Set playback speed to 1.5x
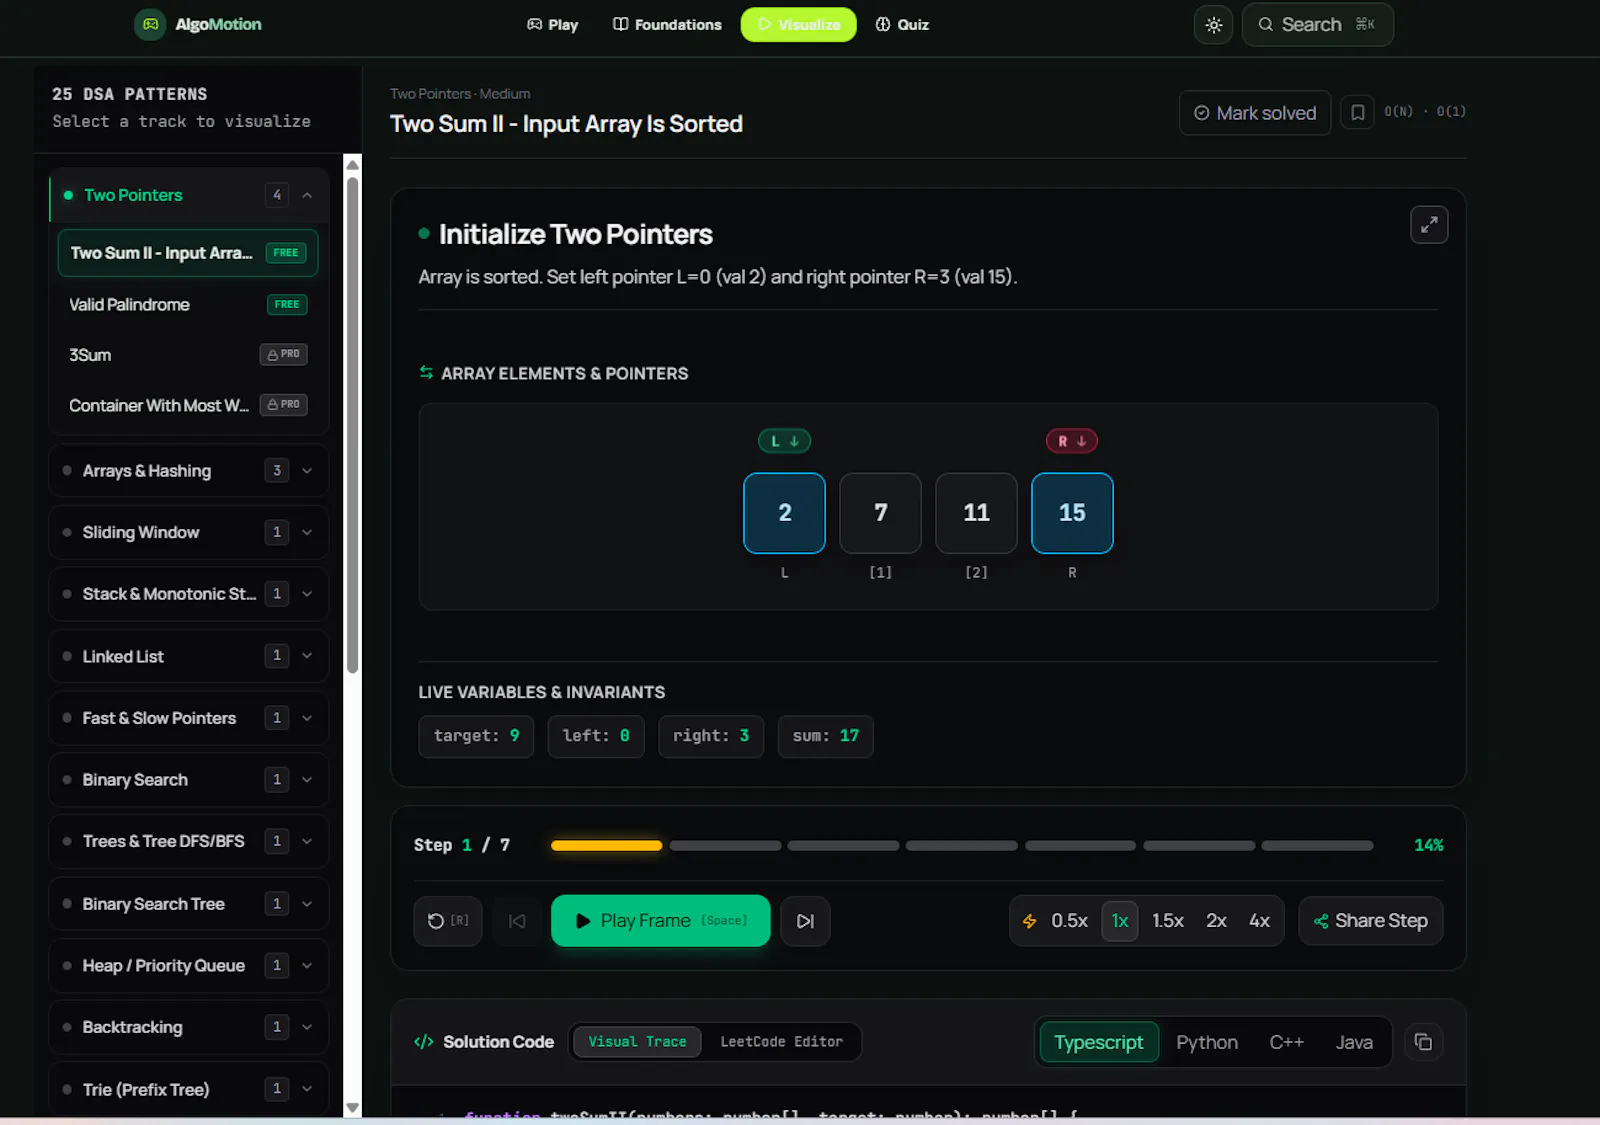This screenshot has height=1125, width=1600. click(1167, 920)
